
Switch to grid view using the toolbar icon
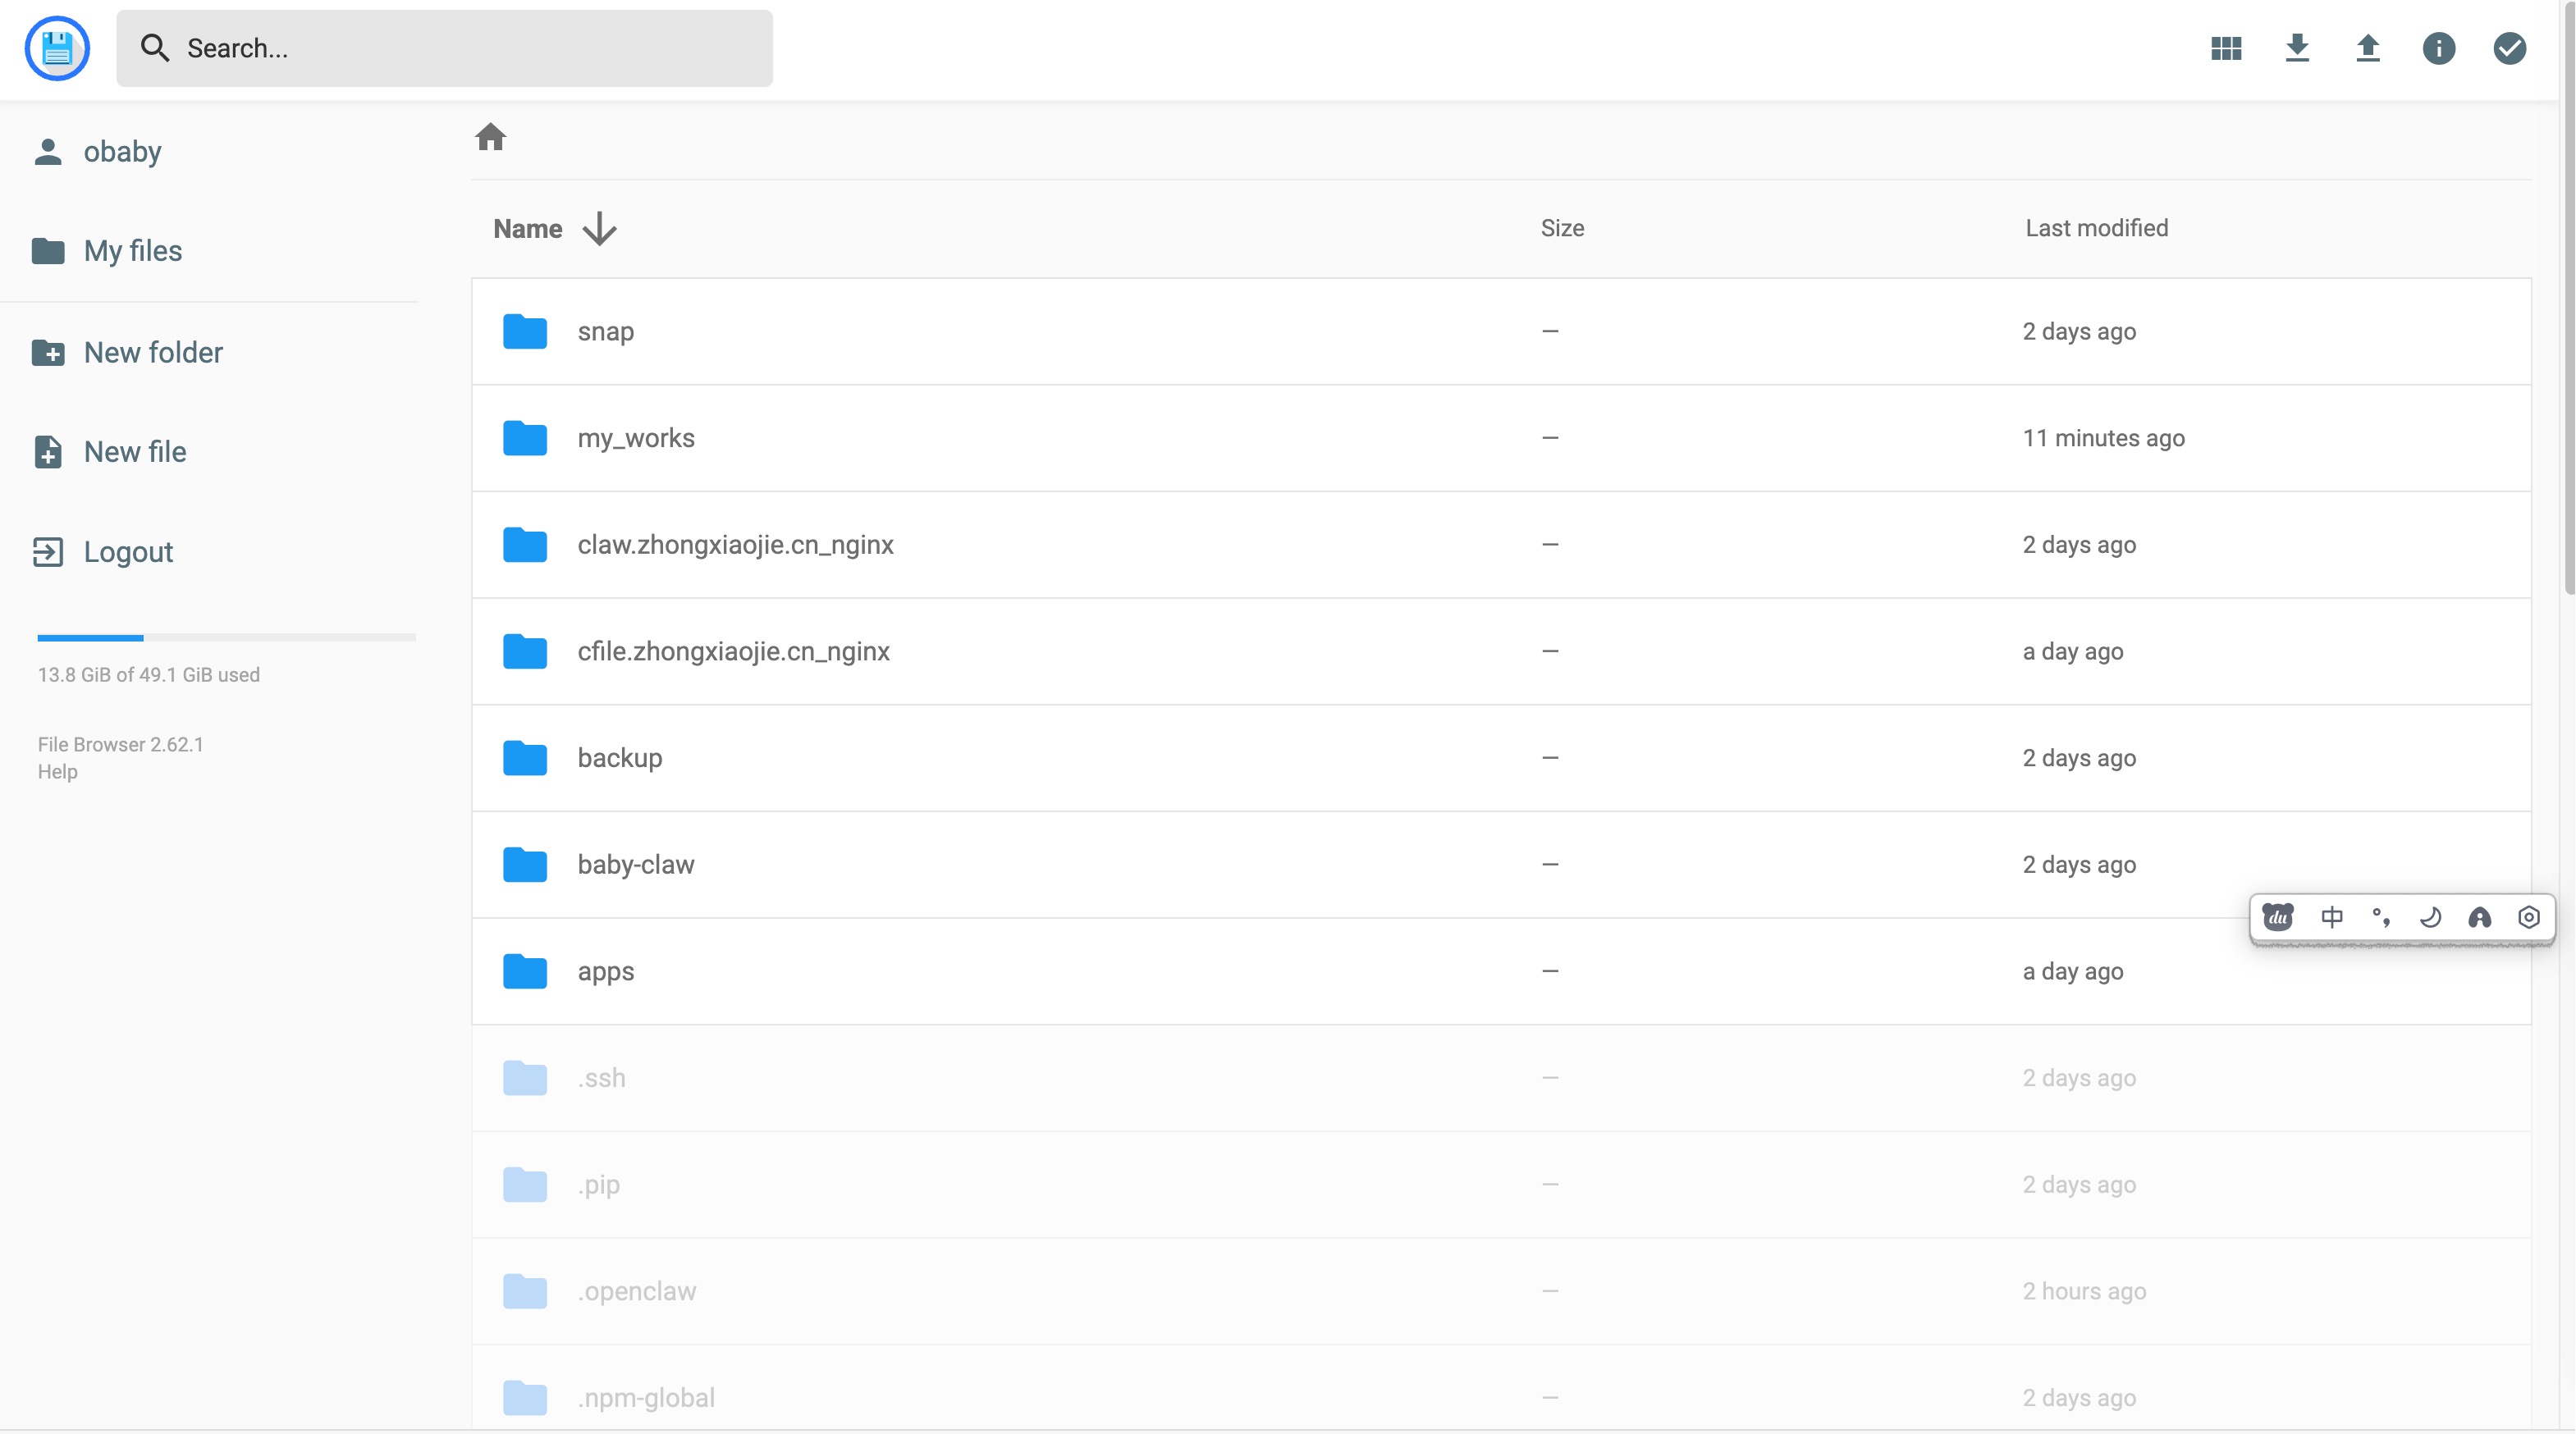pyautogui.click(x=2226, y=48)
